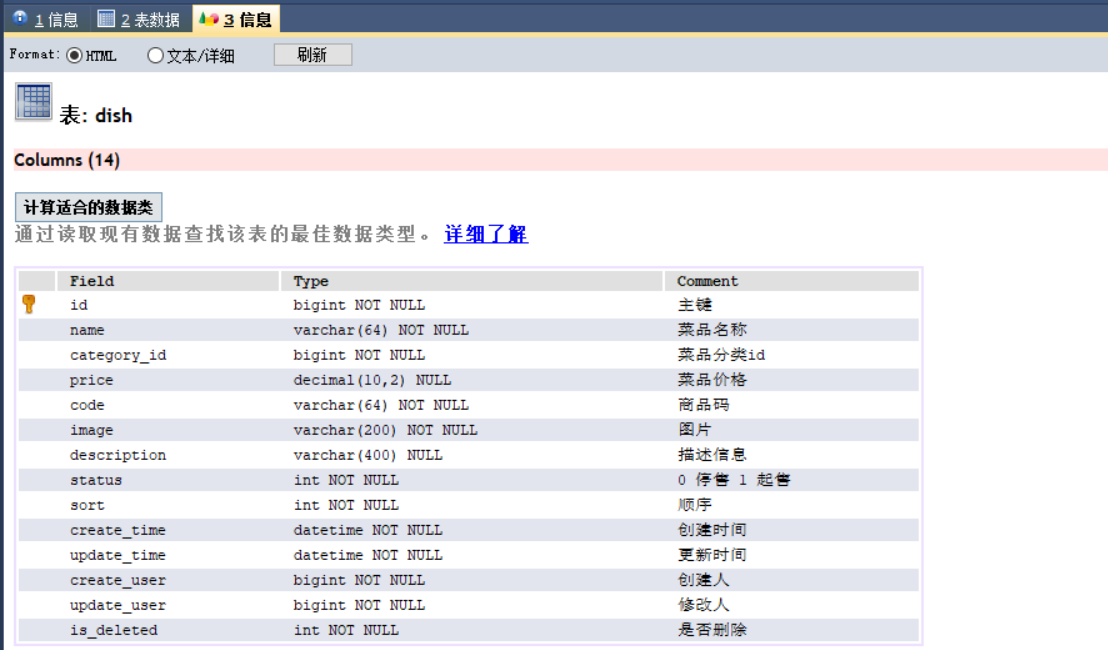
Task: Choose the 文本/详细 format option
Action: pos(155,55)
